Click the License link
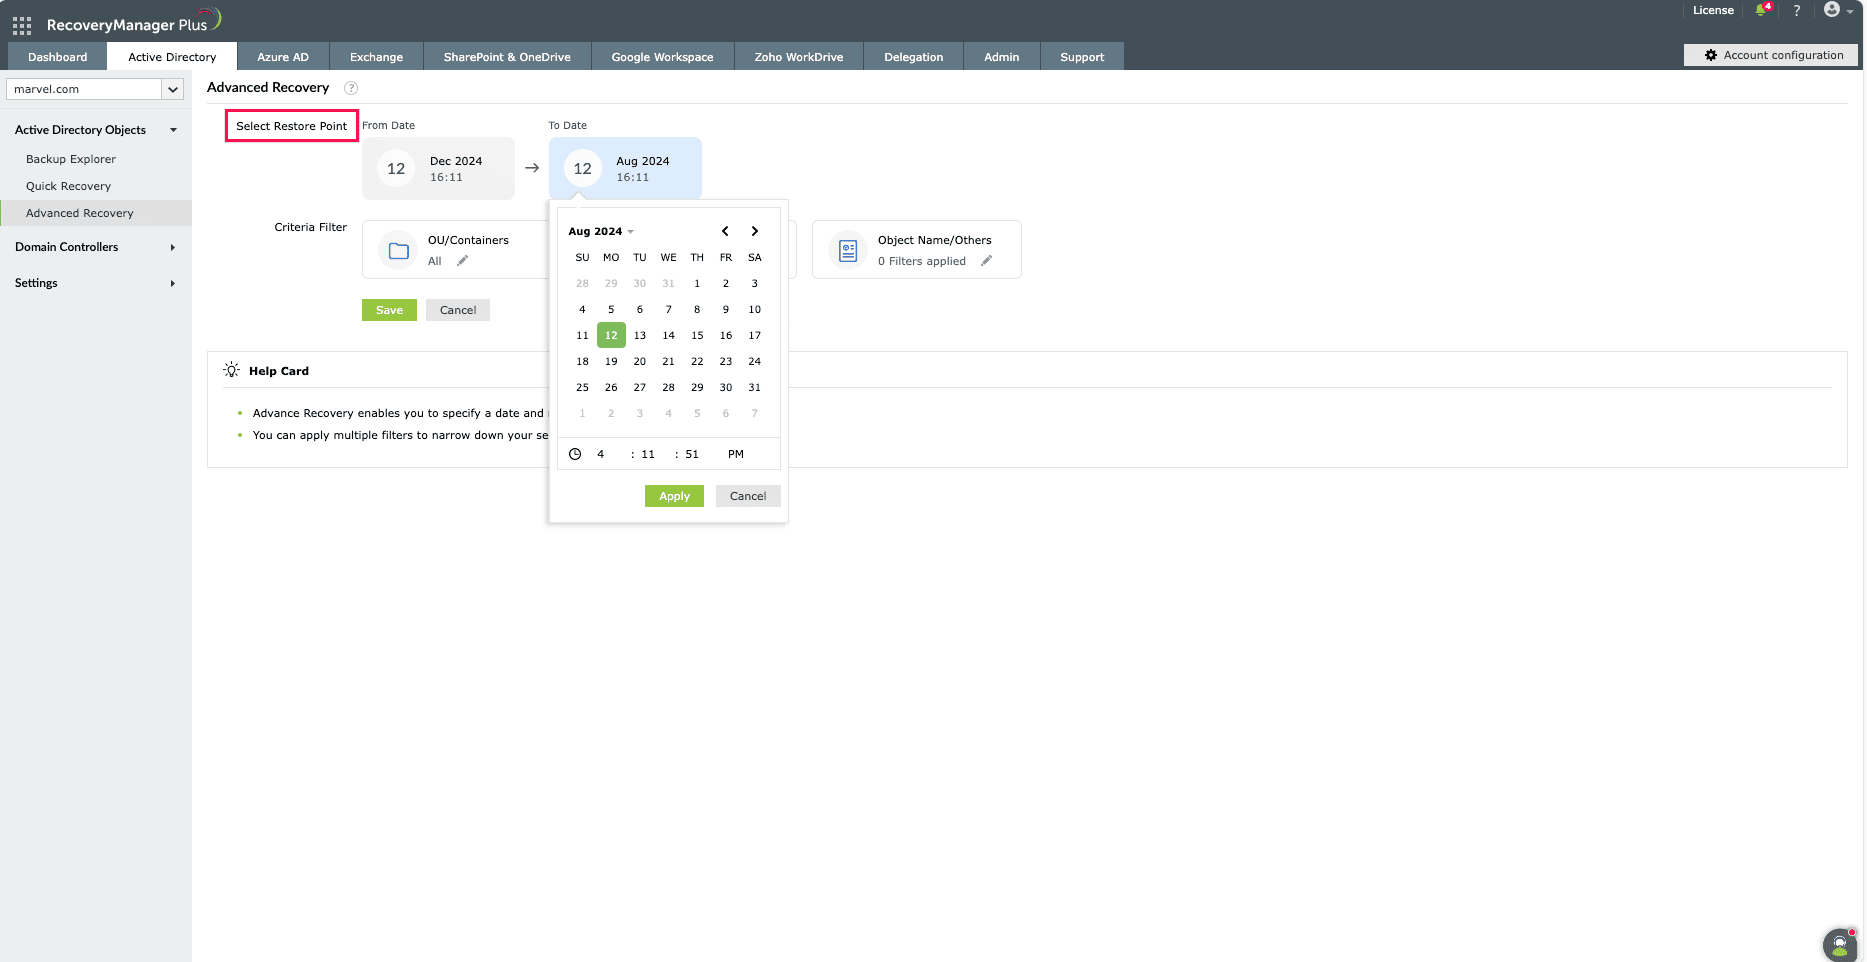Screen dimensions: 1867x962 1713,10
